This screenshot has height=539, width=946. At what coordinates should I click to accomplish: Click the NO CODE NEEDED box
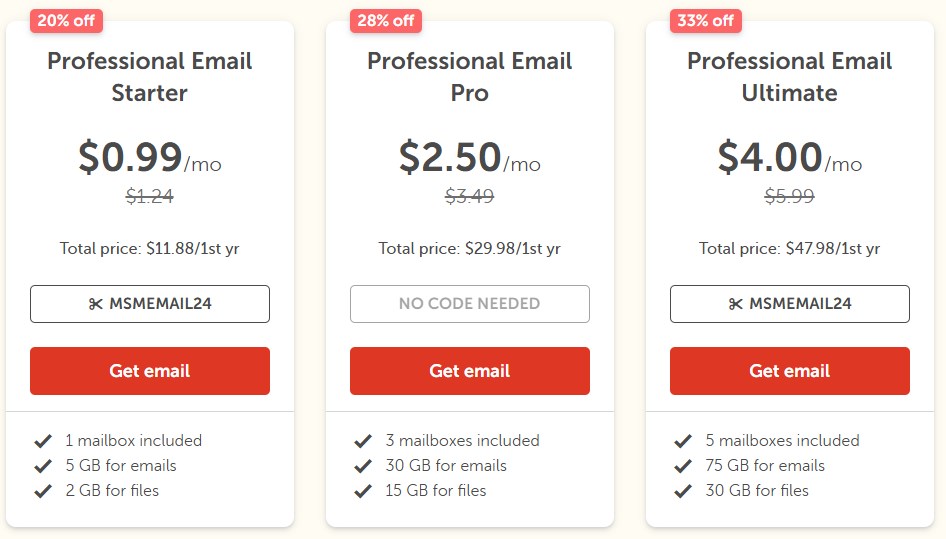(470, 304)
